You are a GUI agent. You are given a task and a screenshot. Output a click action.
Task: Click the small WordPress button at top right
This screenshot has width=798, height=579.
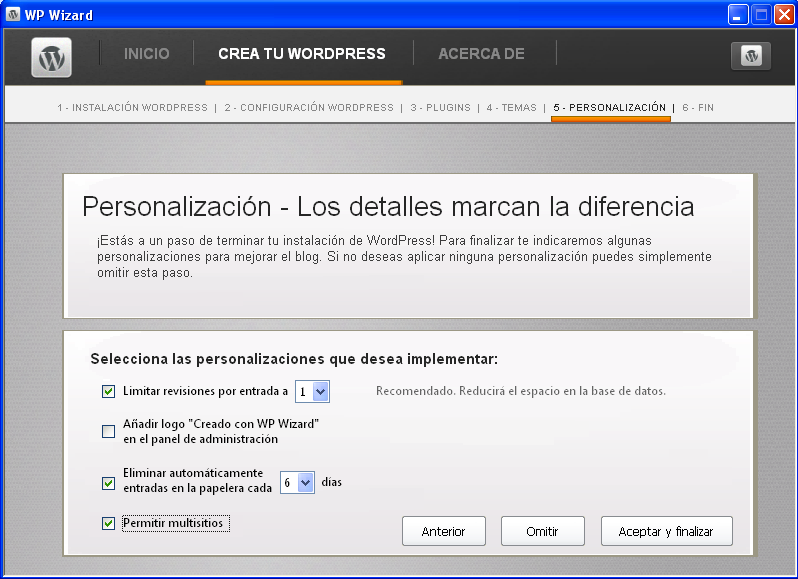pos(751,55)
